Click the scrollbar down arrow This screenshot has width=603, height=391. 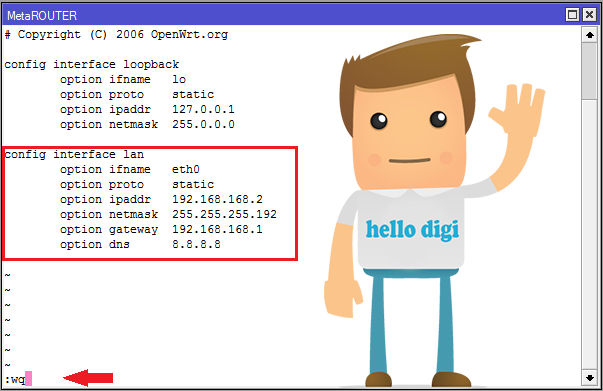click(590, 378)
